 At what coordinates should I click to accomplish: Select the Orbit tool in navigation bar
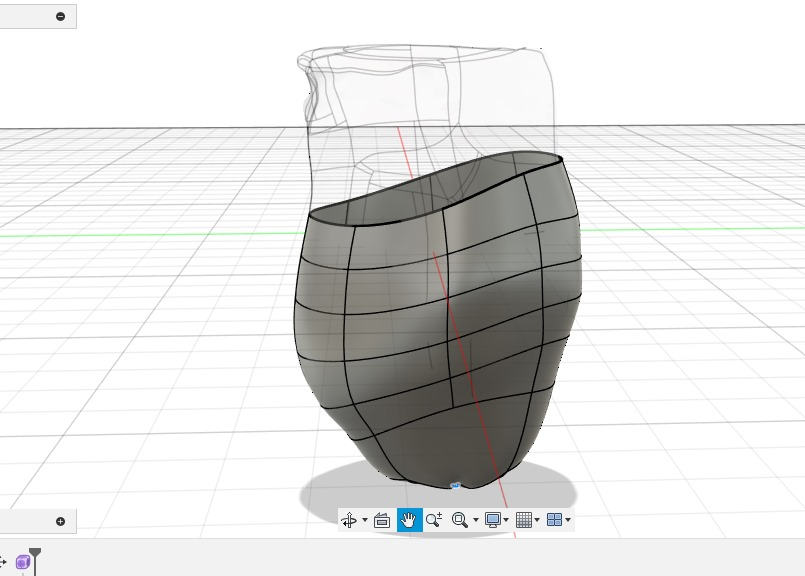[x=349, y=520]
